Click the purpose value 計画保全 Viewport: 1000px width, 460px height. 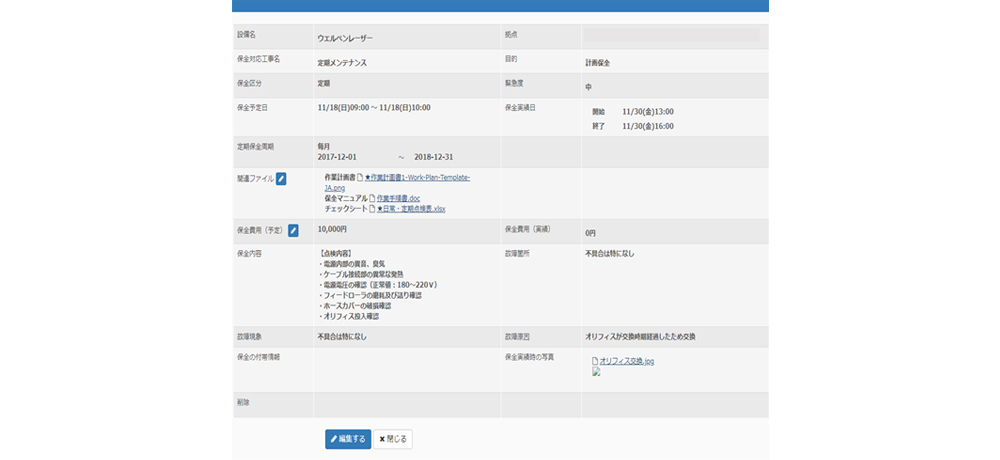tap(598, 63)
